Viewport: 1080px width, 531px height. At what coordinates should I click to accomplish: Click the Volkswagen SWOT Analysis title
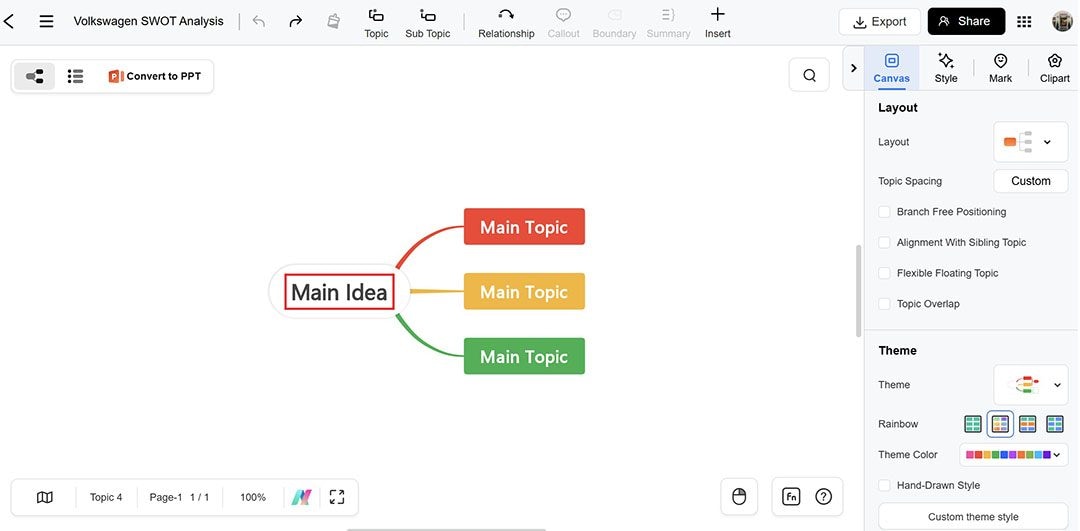[149, 21]
